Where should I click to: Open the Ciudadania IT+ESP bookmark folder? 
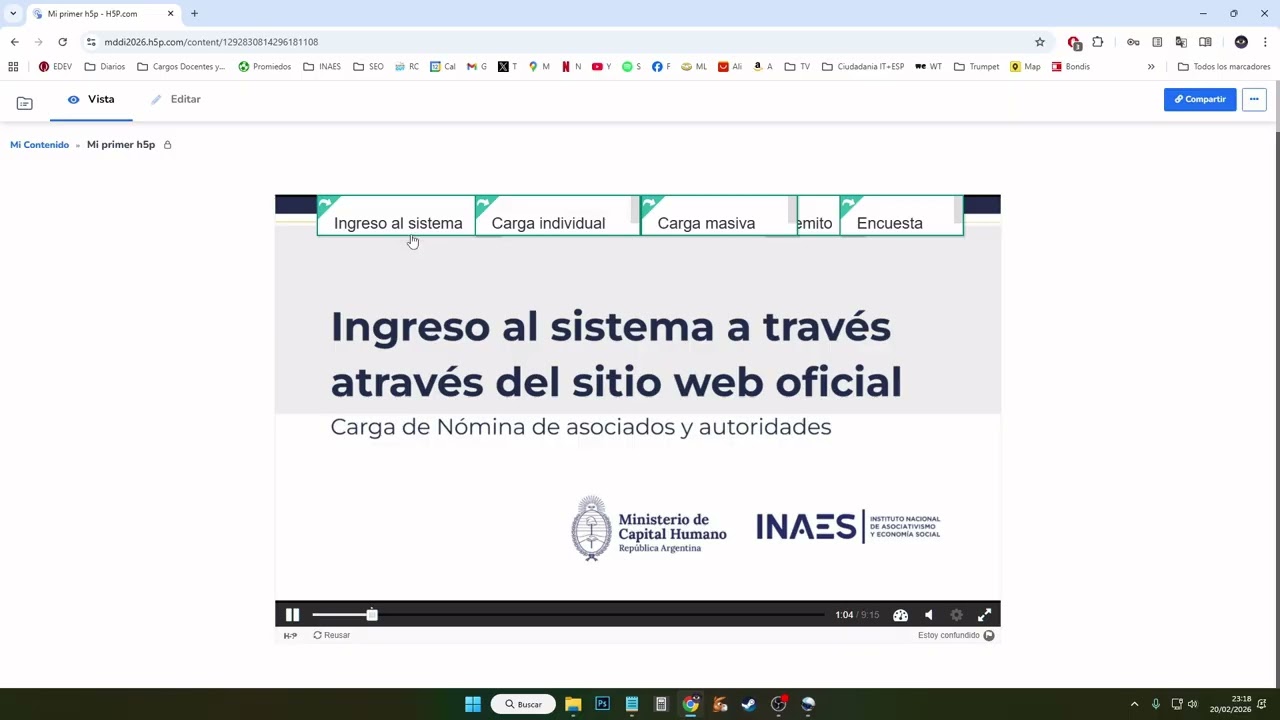pos(862,67)
